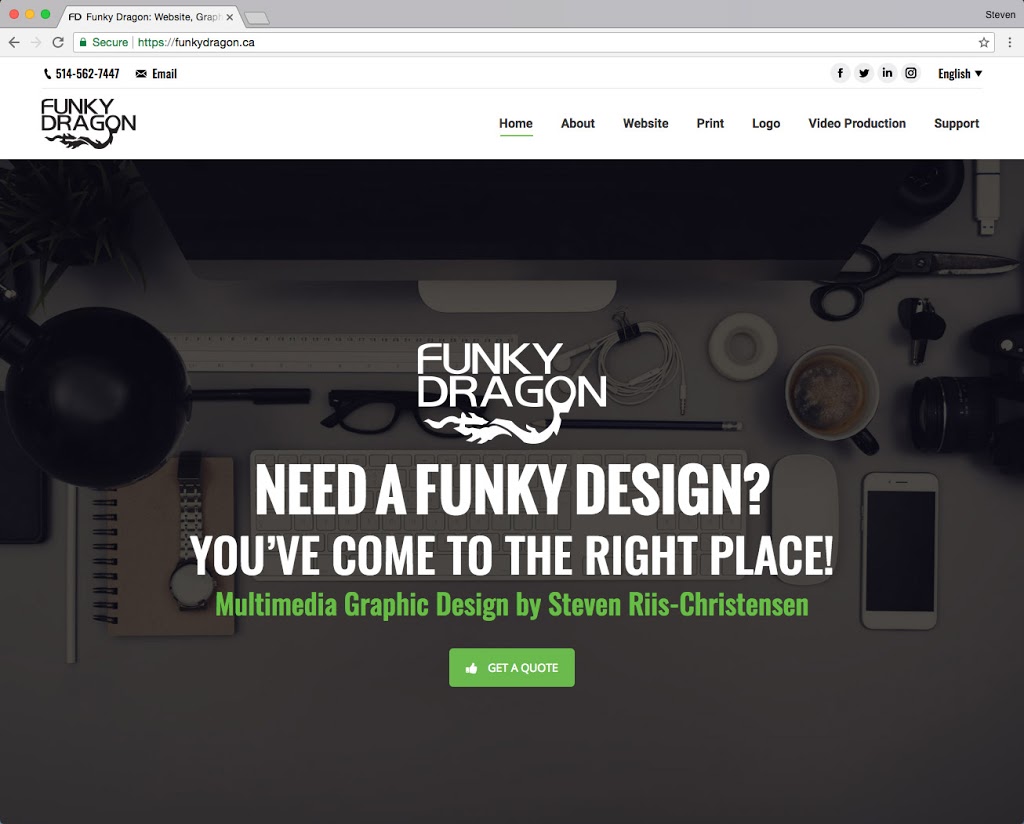Image resolution: width=1024 pixels, height=824 pixels.
Task: Click the Secure label in the address bar
Action: pos(110,42)
